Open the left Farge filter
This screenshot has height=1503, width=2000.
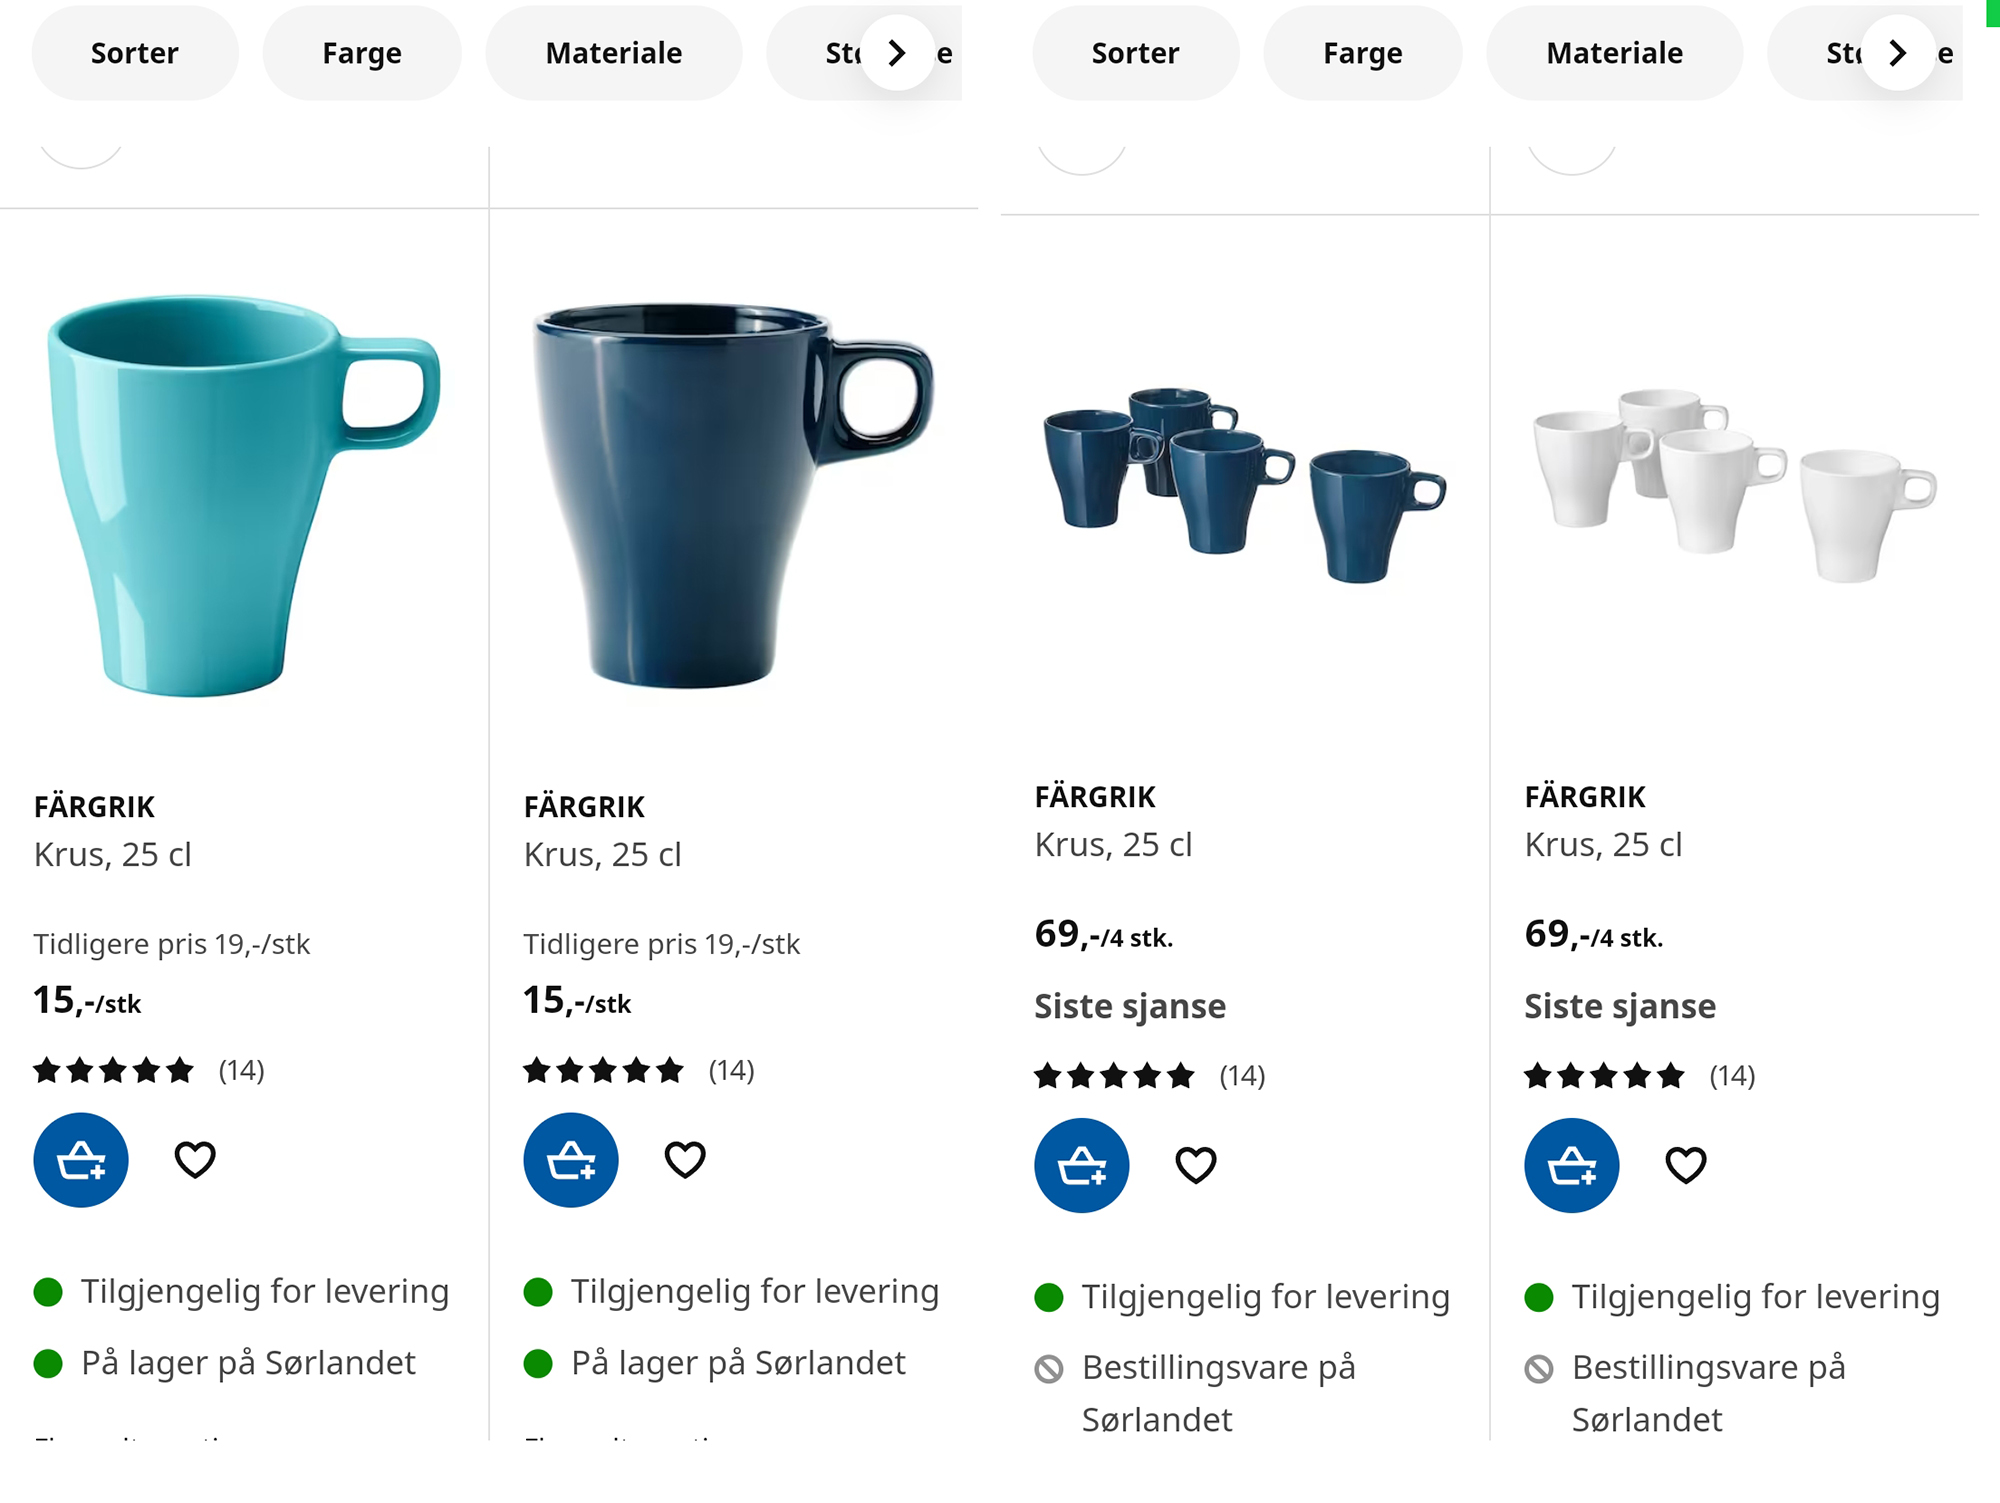coord(362,53)
